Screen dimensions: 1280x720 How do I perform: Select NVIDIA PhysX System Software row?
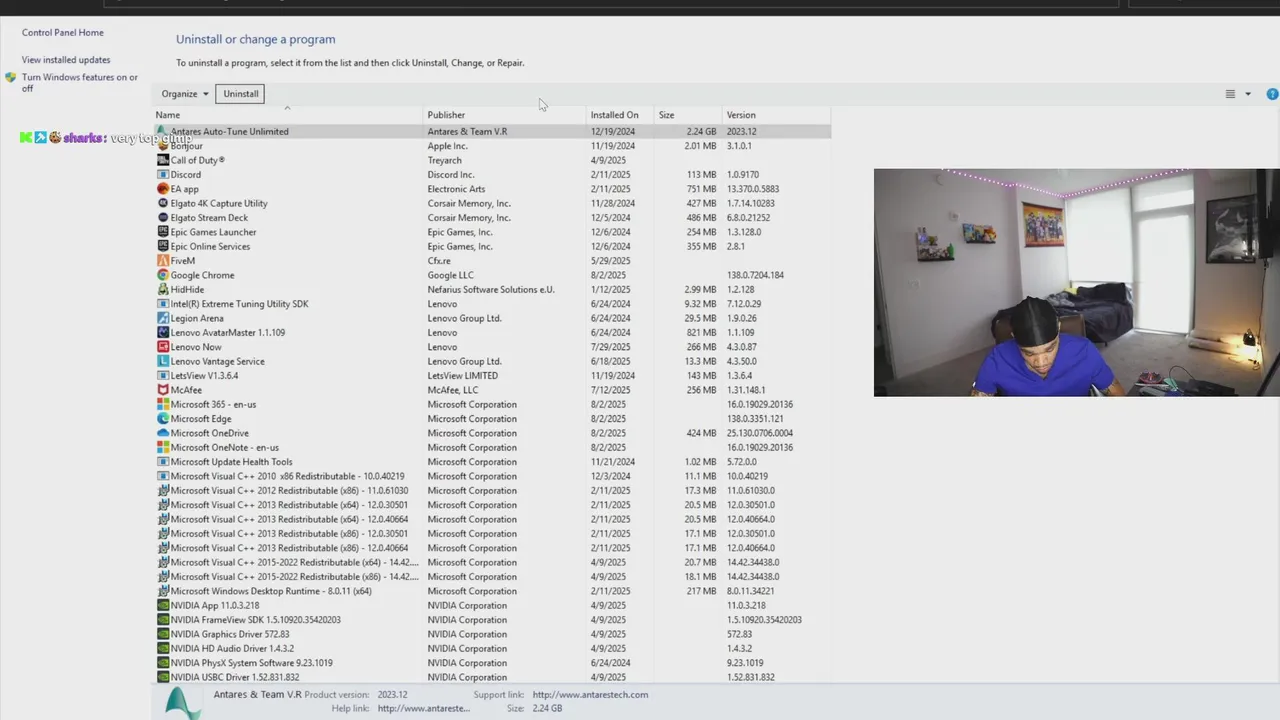click(492, 663)
